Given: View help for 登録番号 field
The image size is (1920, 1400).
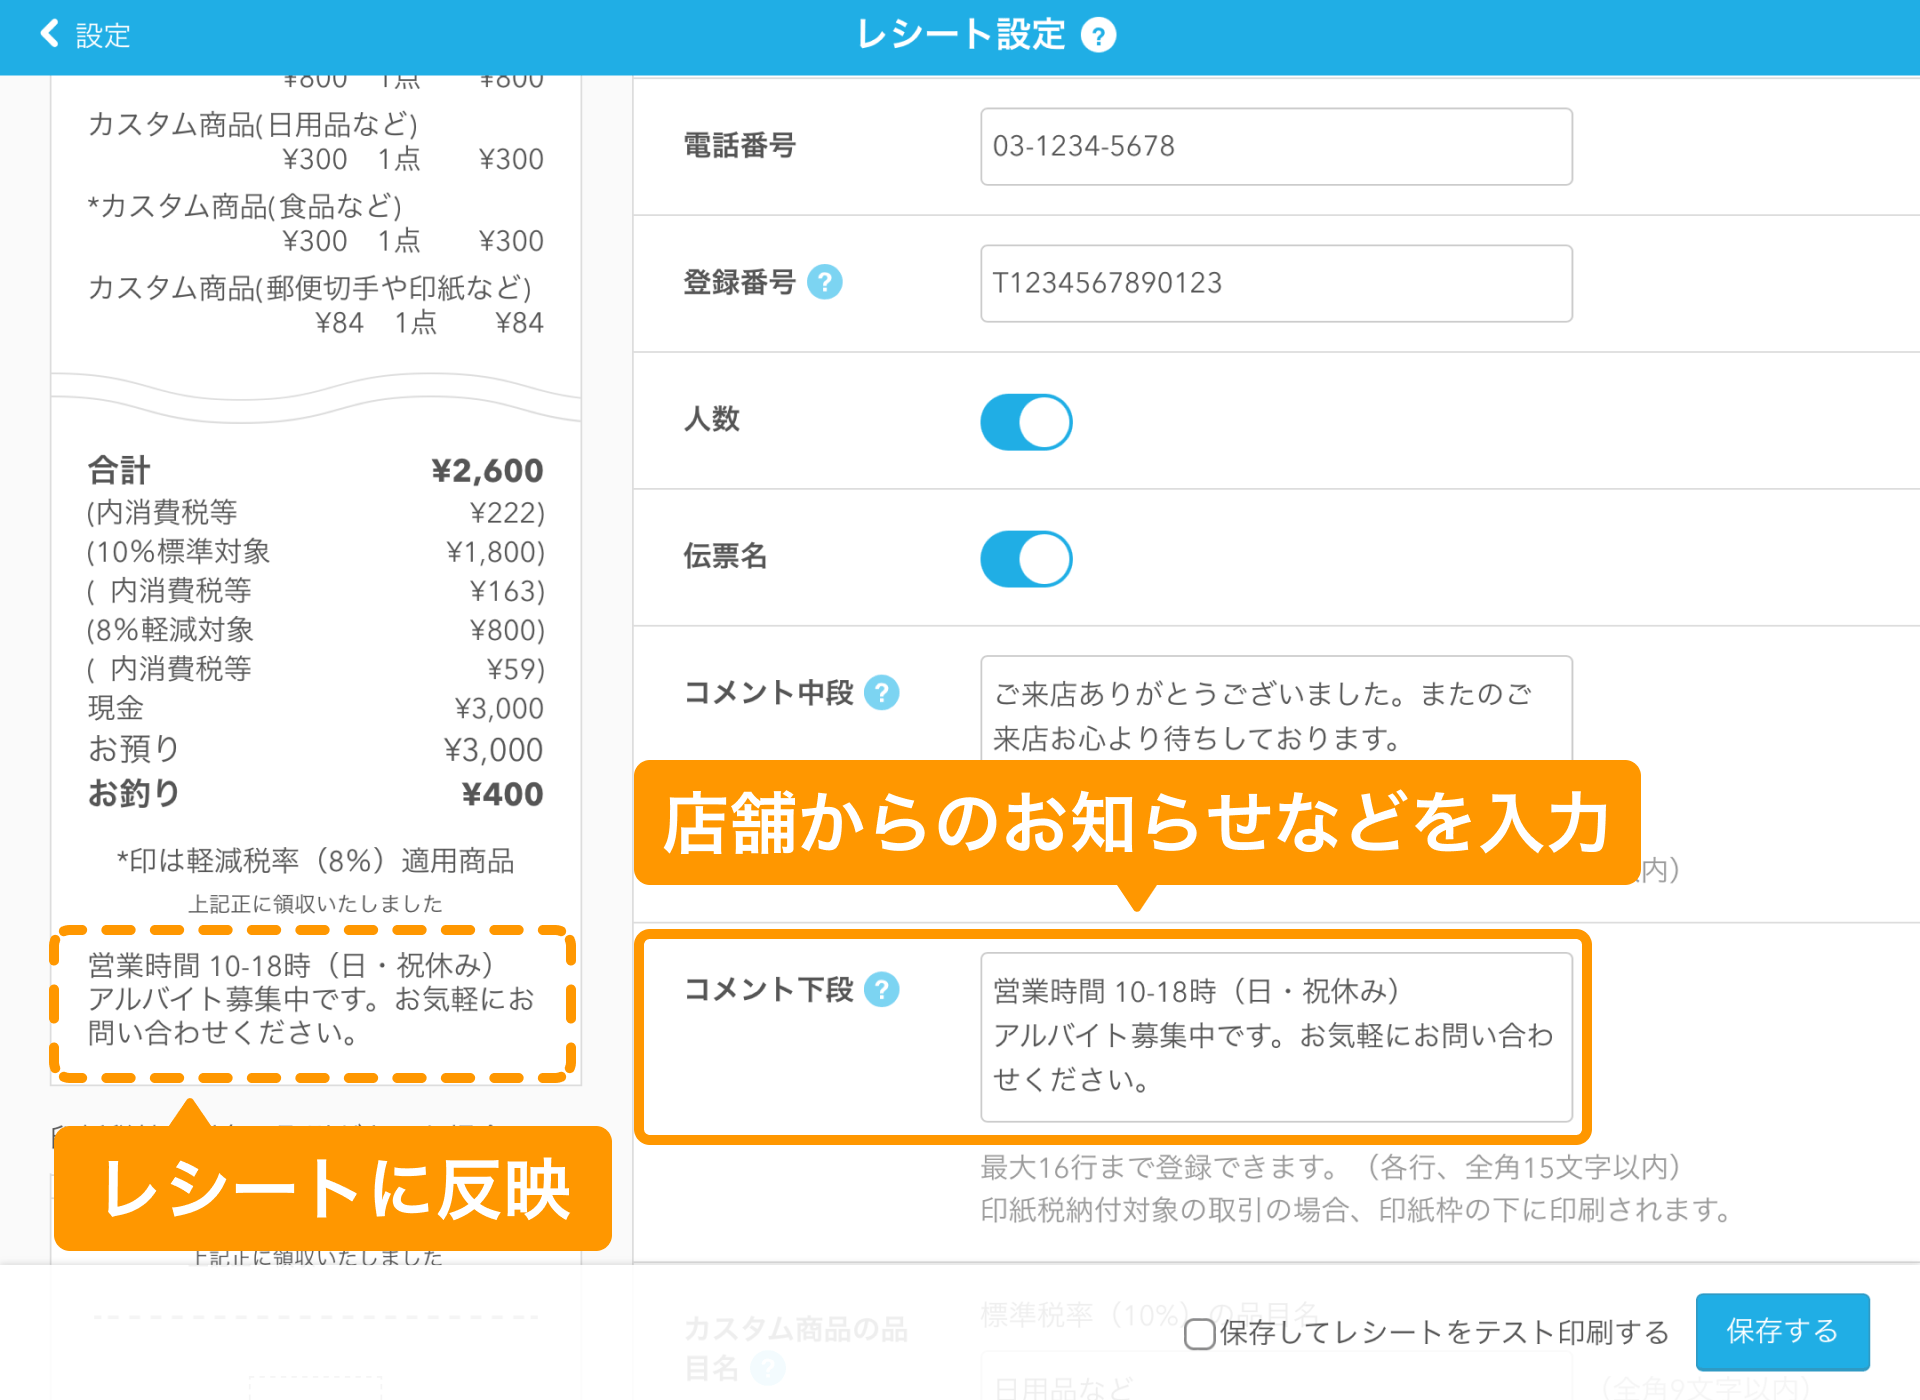Looking at the screenshot, I should point(826,283).
